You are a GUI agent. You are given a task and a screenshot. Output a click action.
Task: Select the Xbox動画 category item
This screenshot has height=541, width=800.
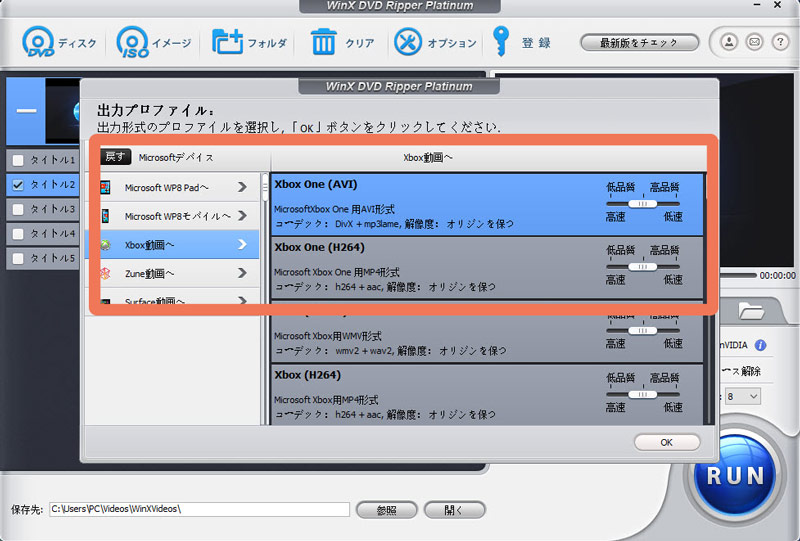172,244
